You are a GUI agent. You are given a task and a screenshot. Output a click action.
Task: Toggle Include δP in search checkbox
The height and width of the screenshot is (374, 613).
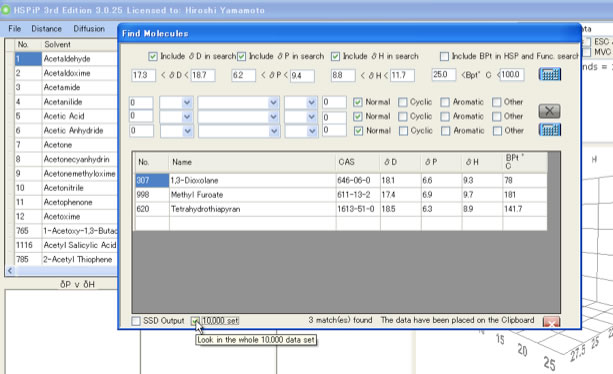tap(242, 57)
